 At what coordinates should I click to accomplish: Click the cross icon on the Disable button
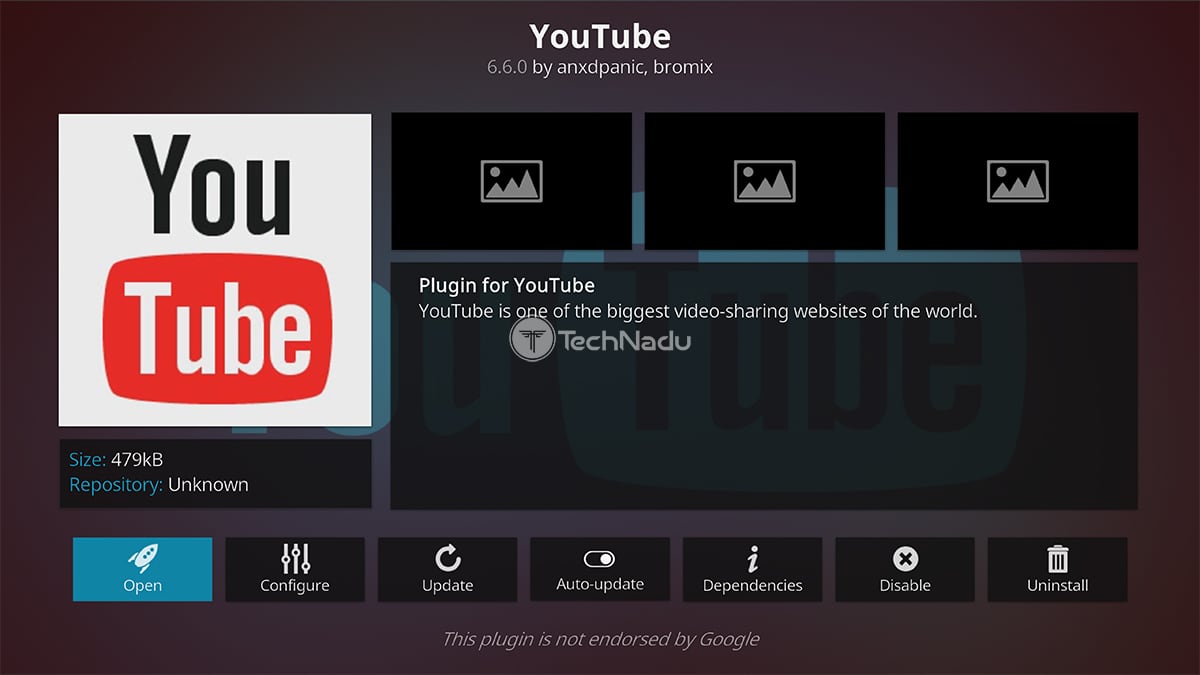click(905, 558)
